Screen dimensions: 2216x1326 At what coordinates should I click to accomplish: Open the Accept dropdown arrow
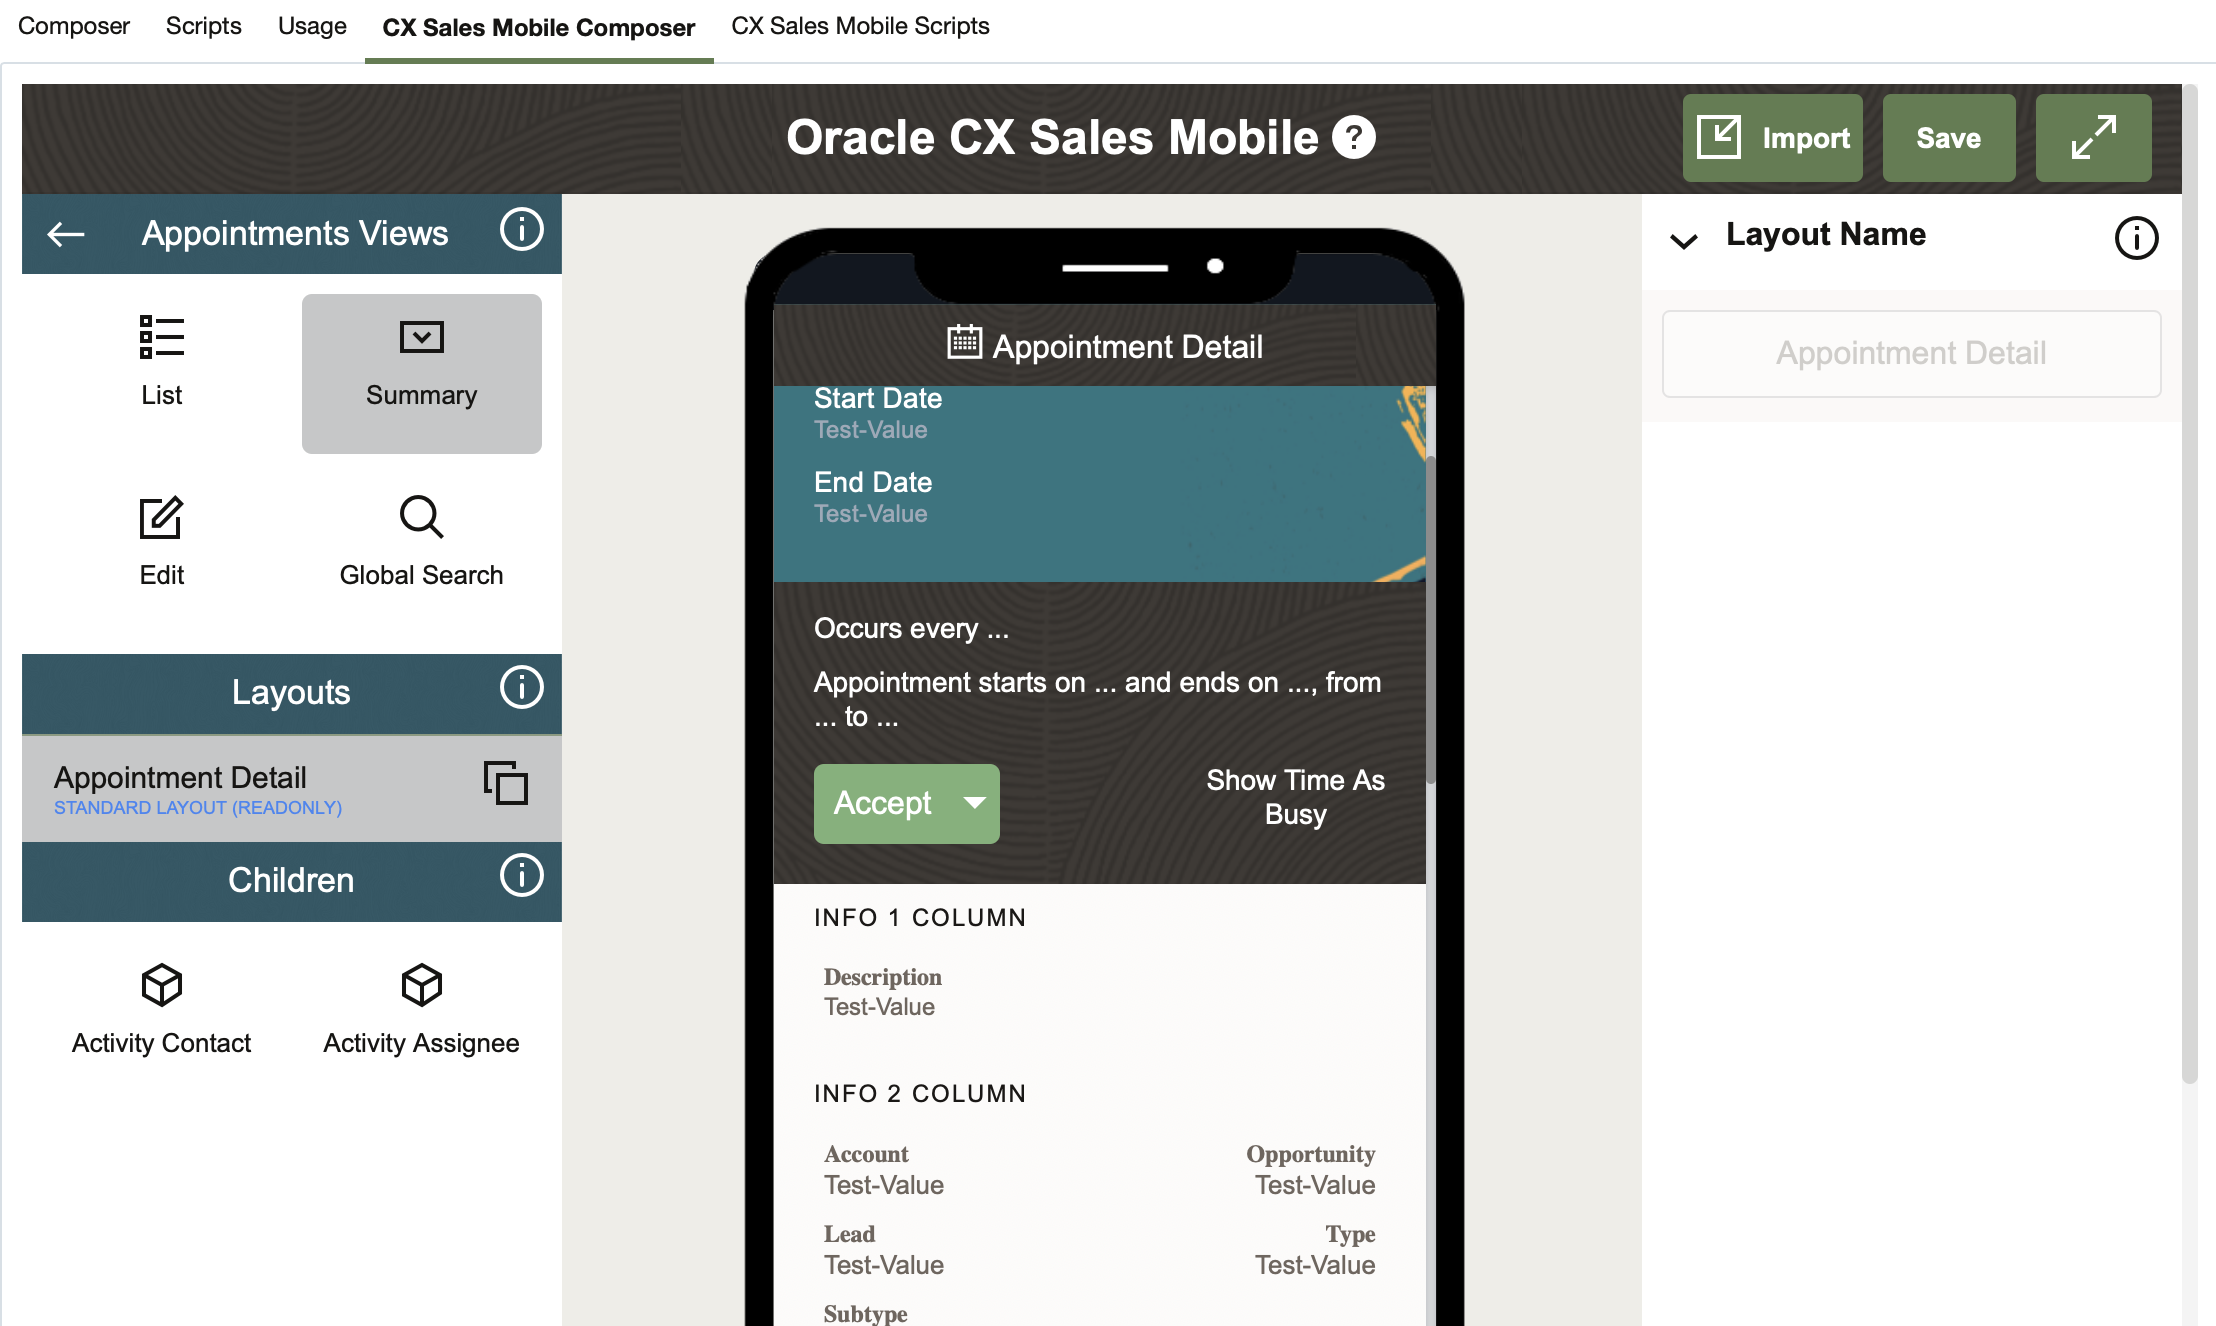974,803
